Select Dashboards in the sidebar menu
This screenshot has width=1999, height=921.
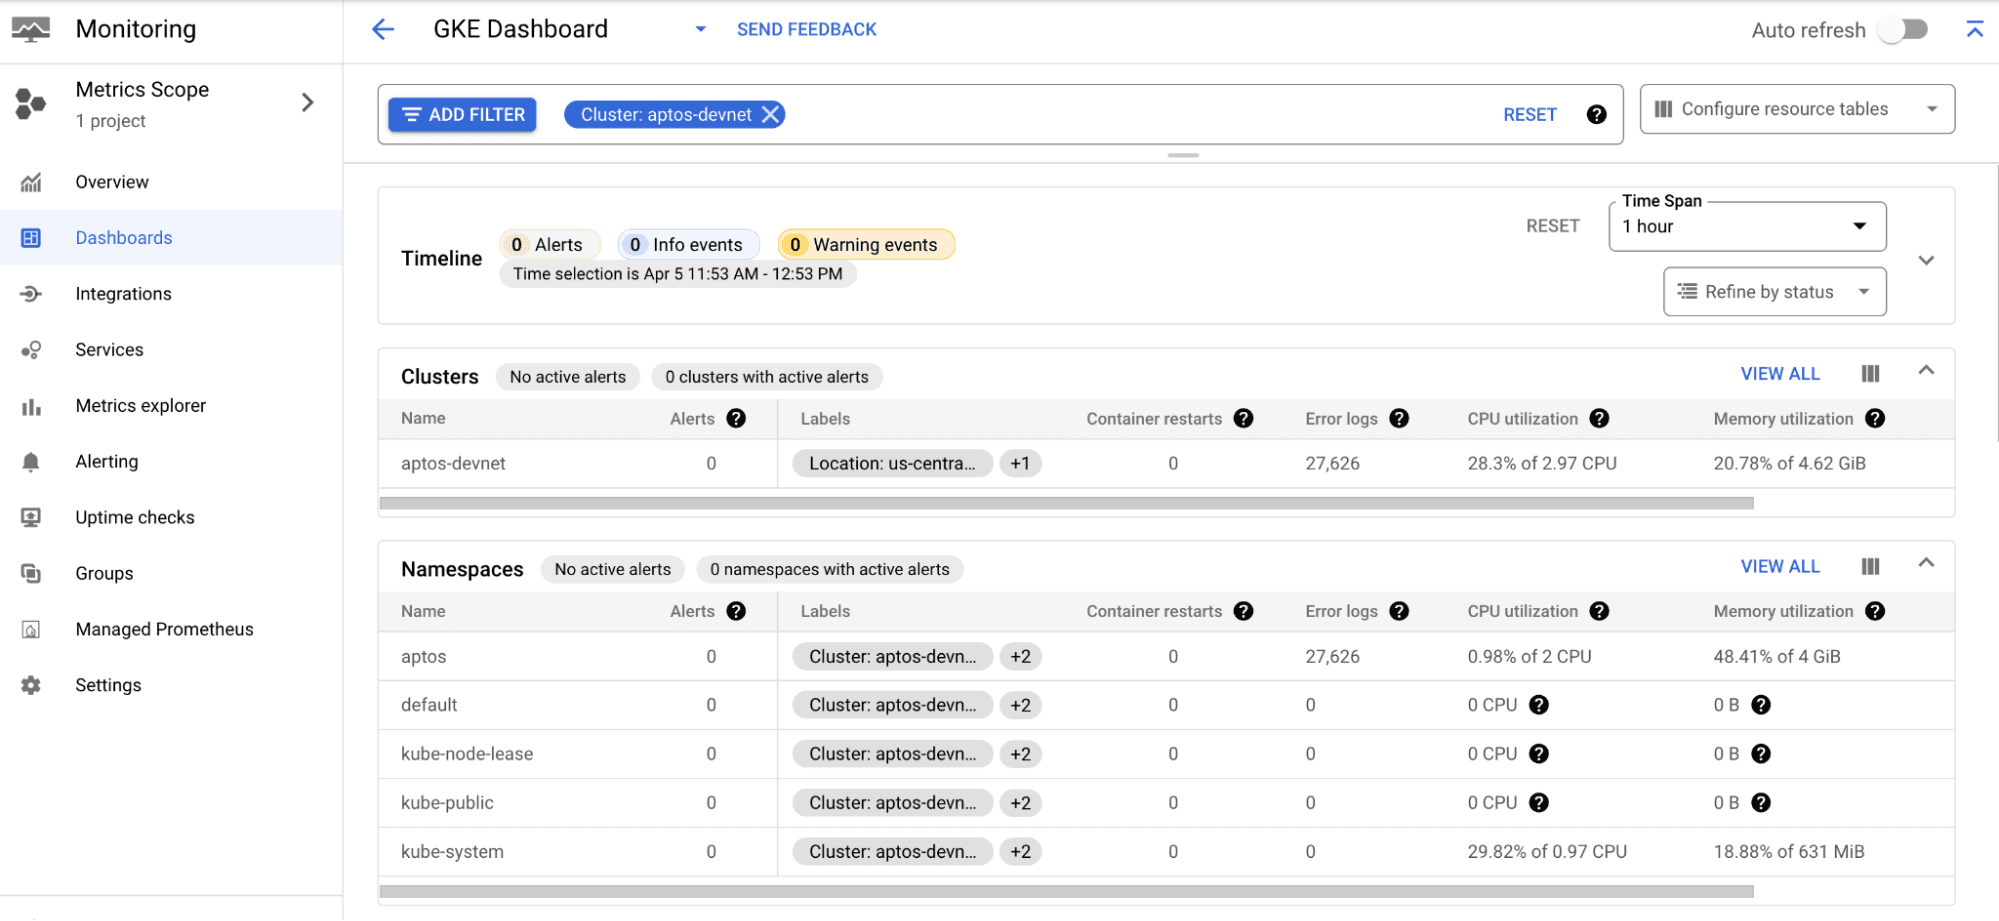pos(123,237)
